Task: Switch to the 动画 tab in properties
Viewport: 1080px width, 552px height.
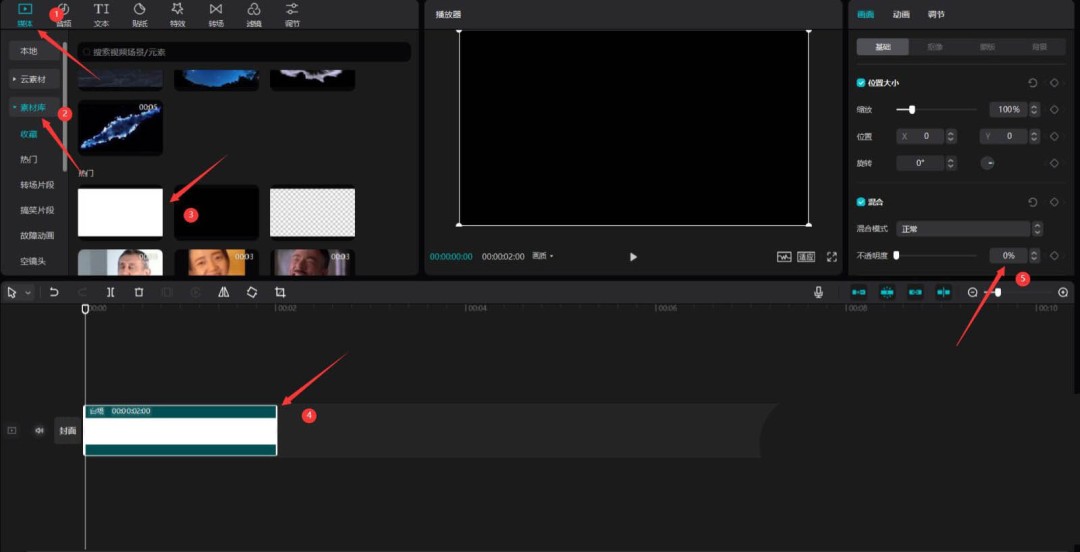Action: (x=901, y=15)
